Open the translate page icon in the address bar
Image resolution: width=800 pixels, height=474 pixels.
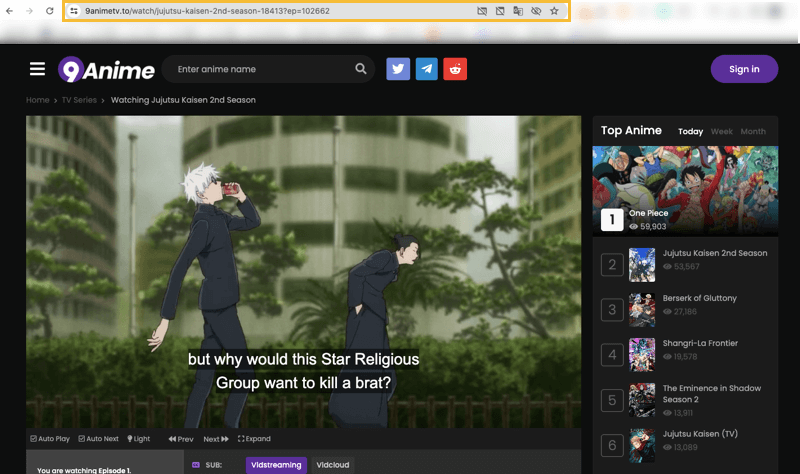pos(518,11)
